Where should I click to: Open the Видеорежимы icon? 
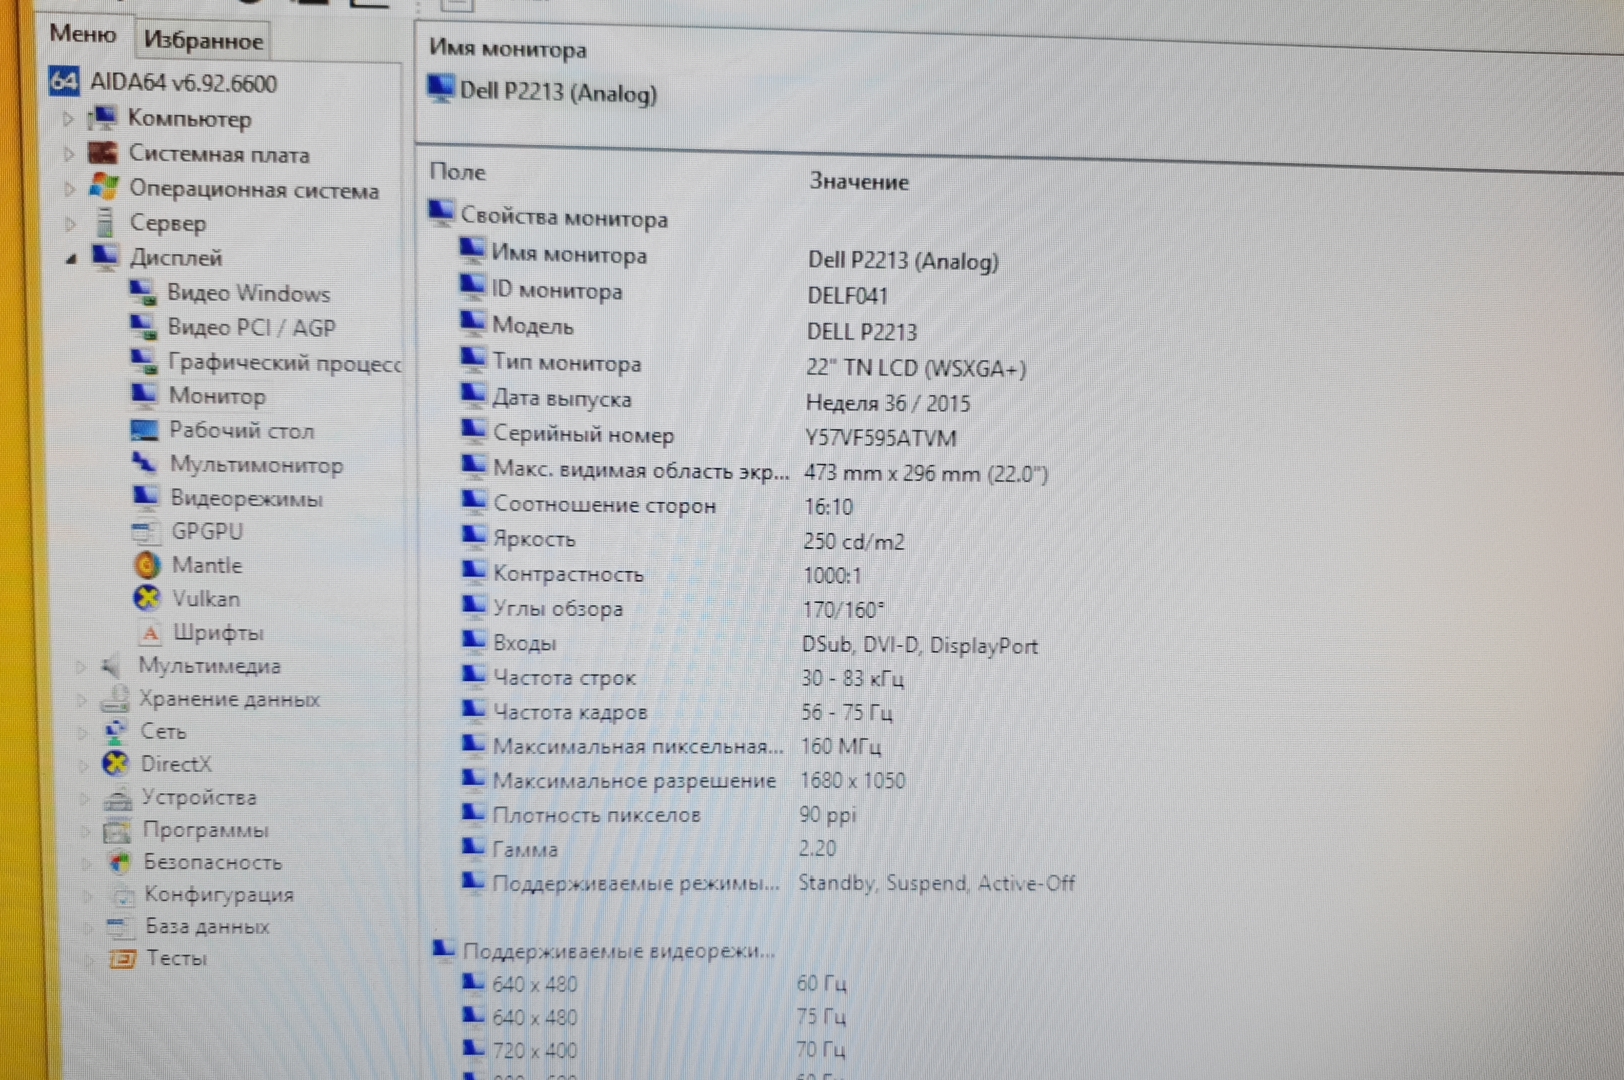point(146,497)
